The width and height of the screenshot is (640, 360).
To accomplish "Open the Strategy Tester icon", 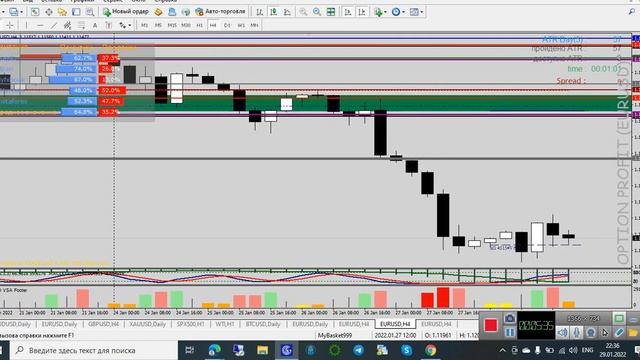I will [x=90, y=12].
